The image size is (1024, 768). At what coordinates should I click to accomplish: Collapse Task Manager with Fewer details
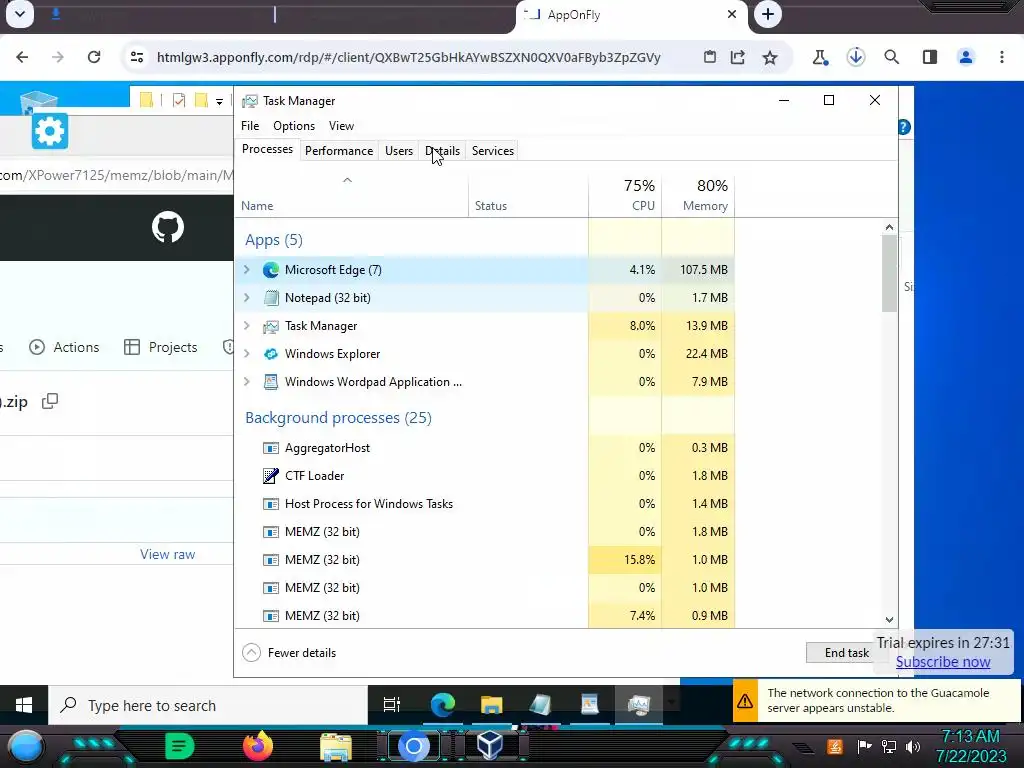point(289,652)
